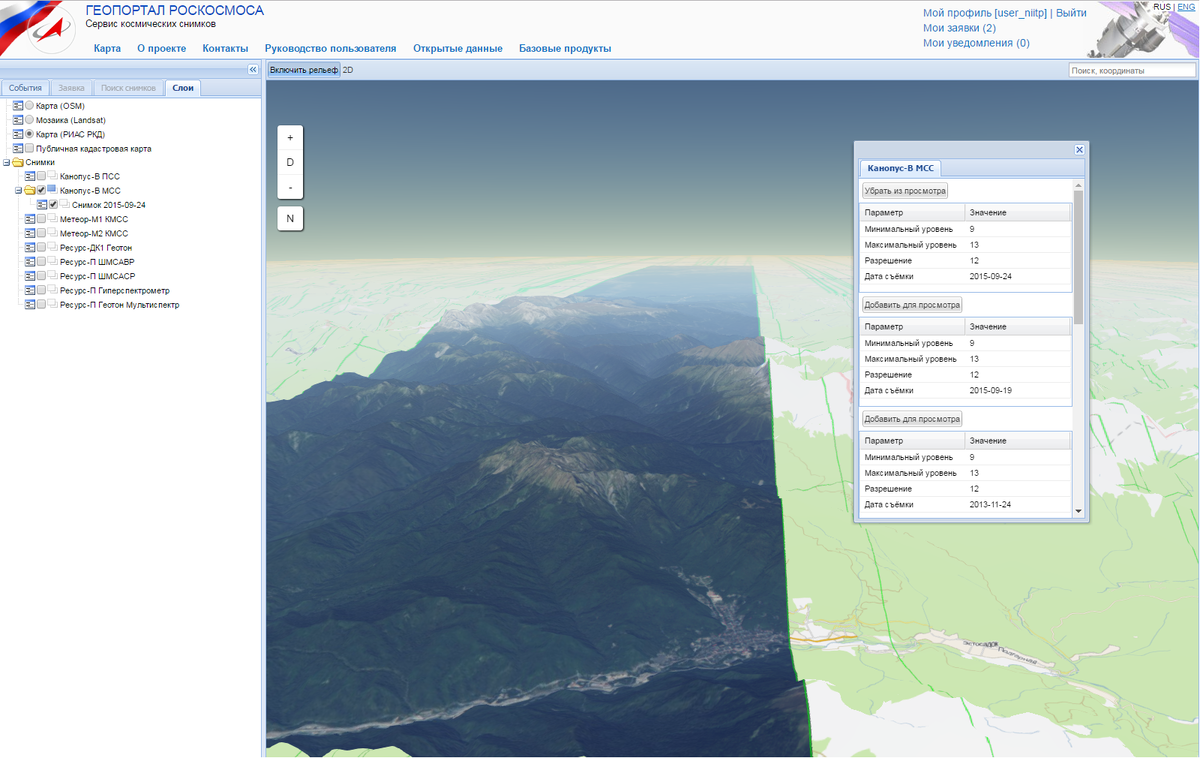Uncheck the Снимок 2015-09-24 checkbox

53,204
